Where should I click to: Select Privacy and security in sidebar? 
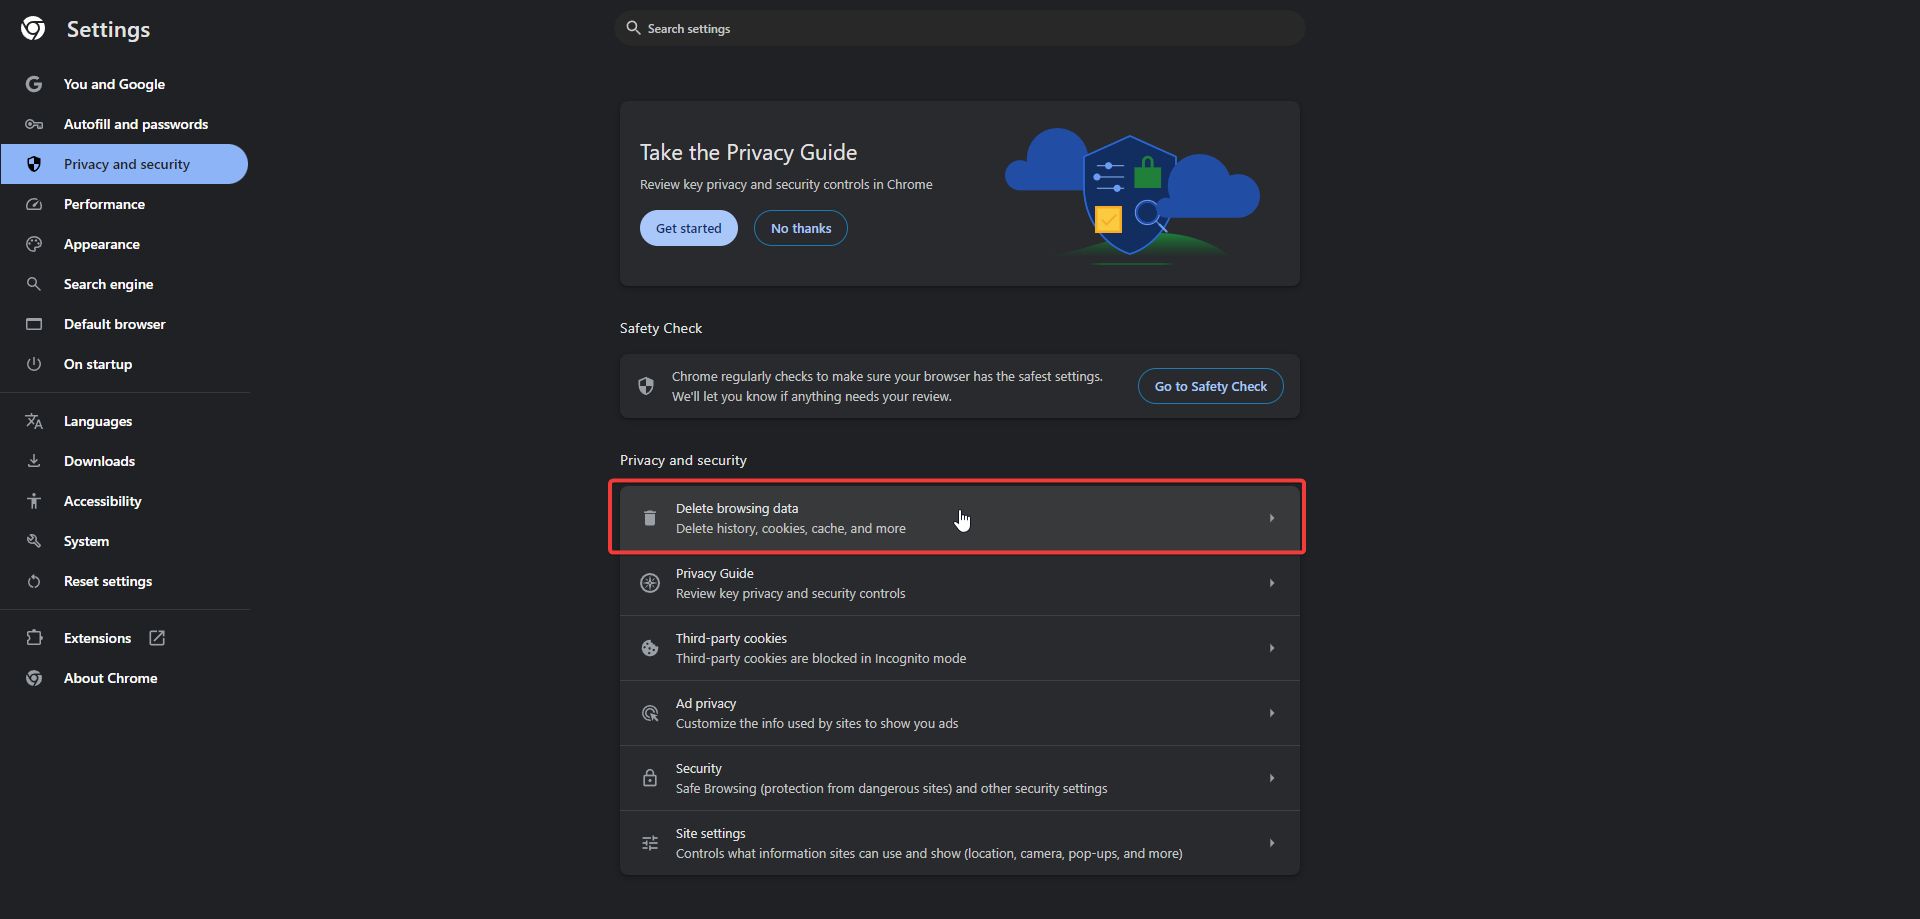[124, 164]
